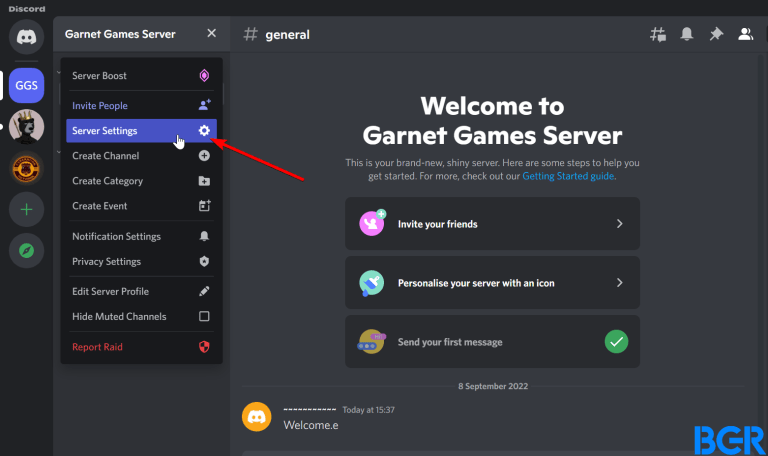Expand chevron on Personalise your server card
This screenshot has width=768, height=456.
tap(620, 283)
